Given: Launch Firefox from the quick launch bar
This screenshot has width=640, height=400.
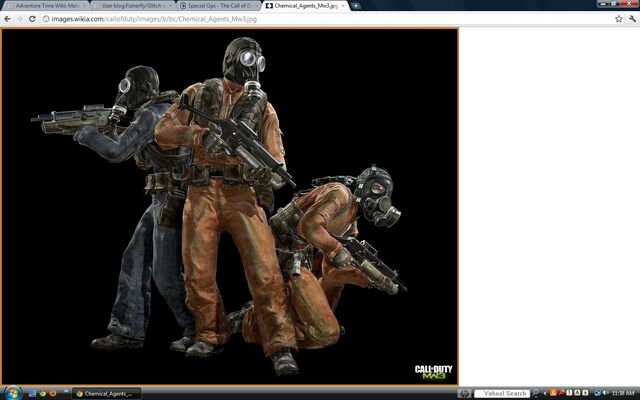Looking at the screenshot, I should pos(53,393).
